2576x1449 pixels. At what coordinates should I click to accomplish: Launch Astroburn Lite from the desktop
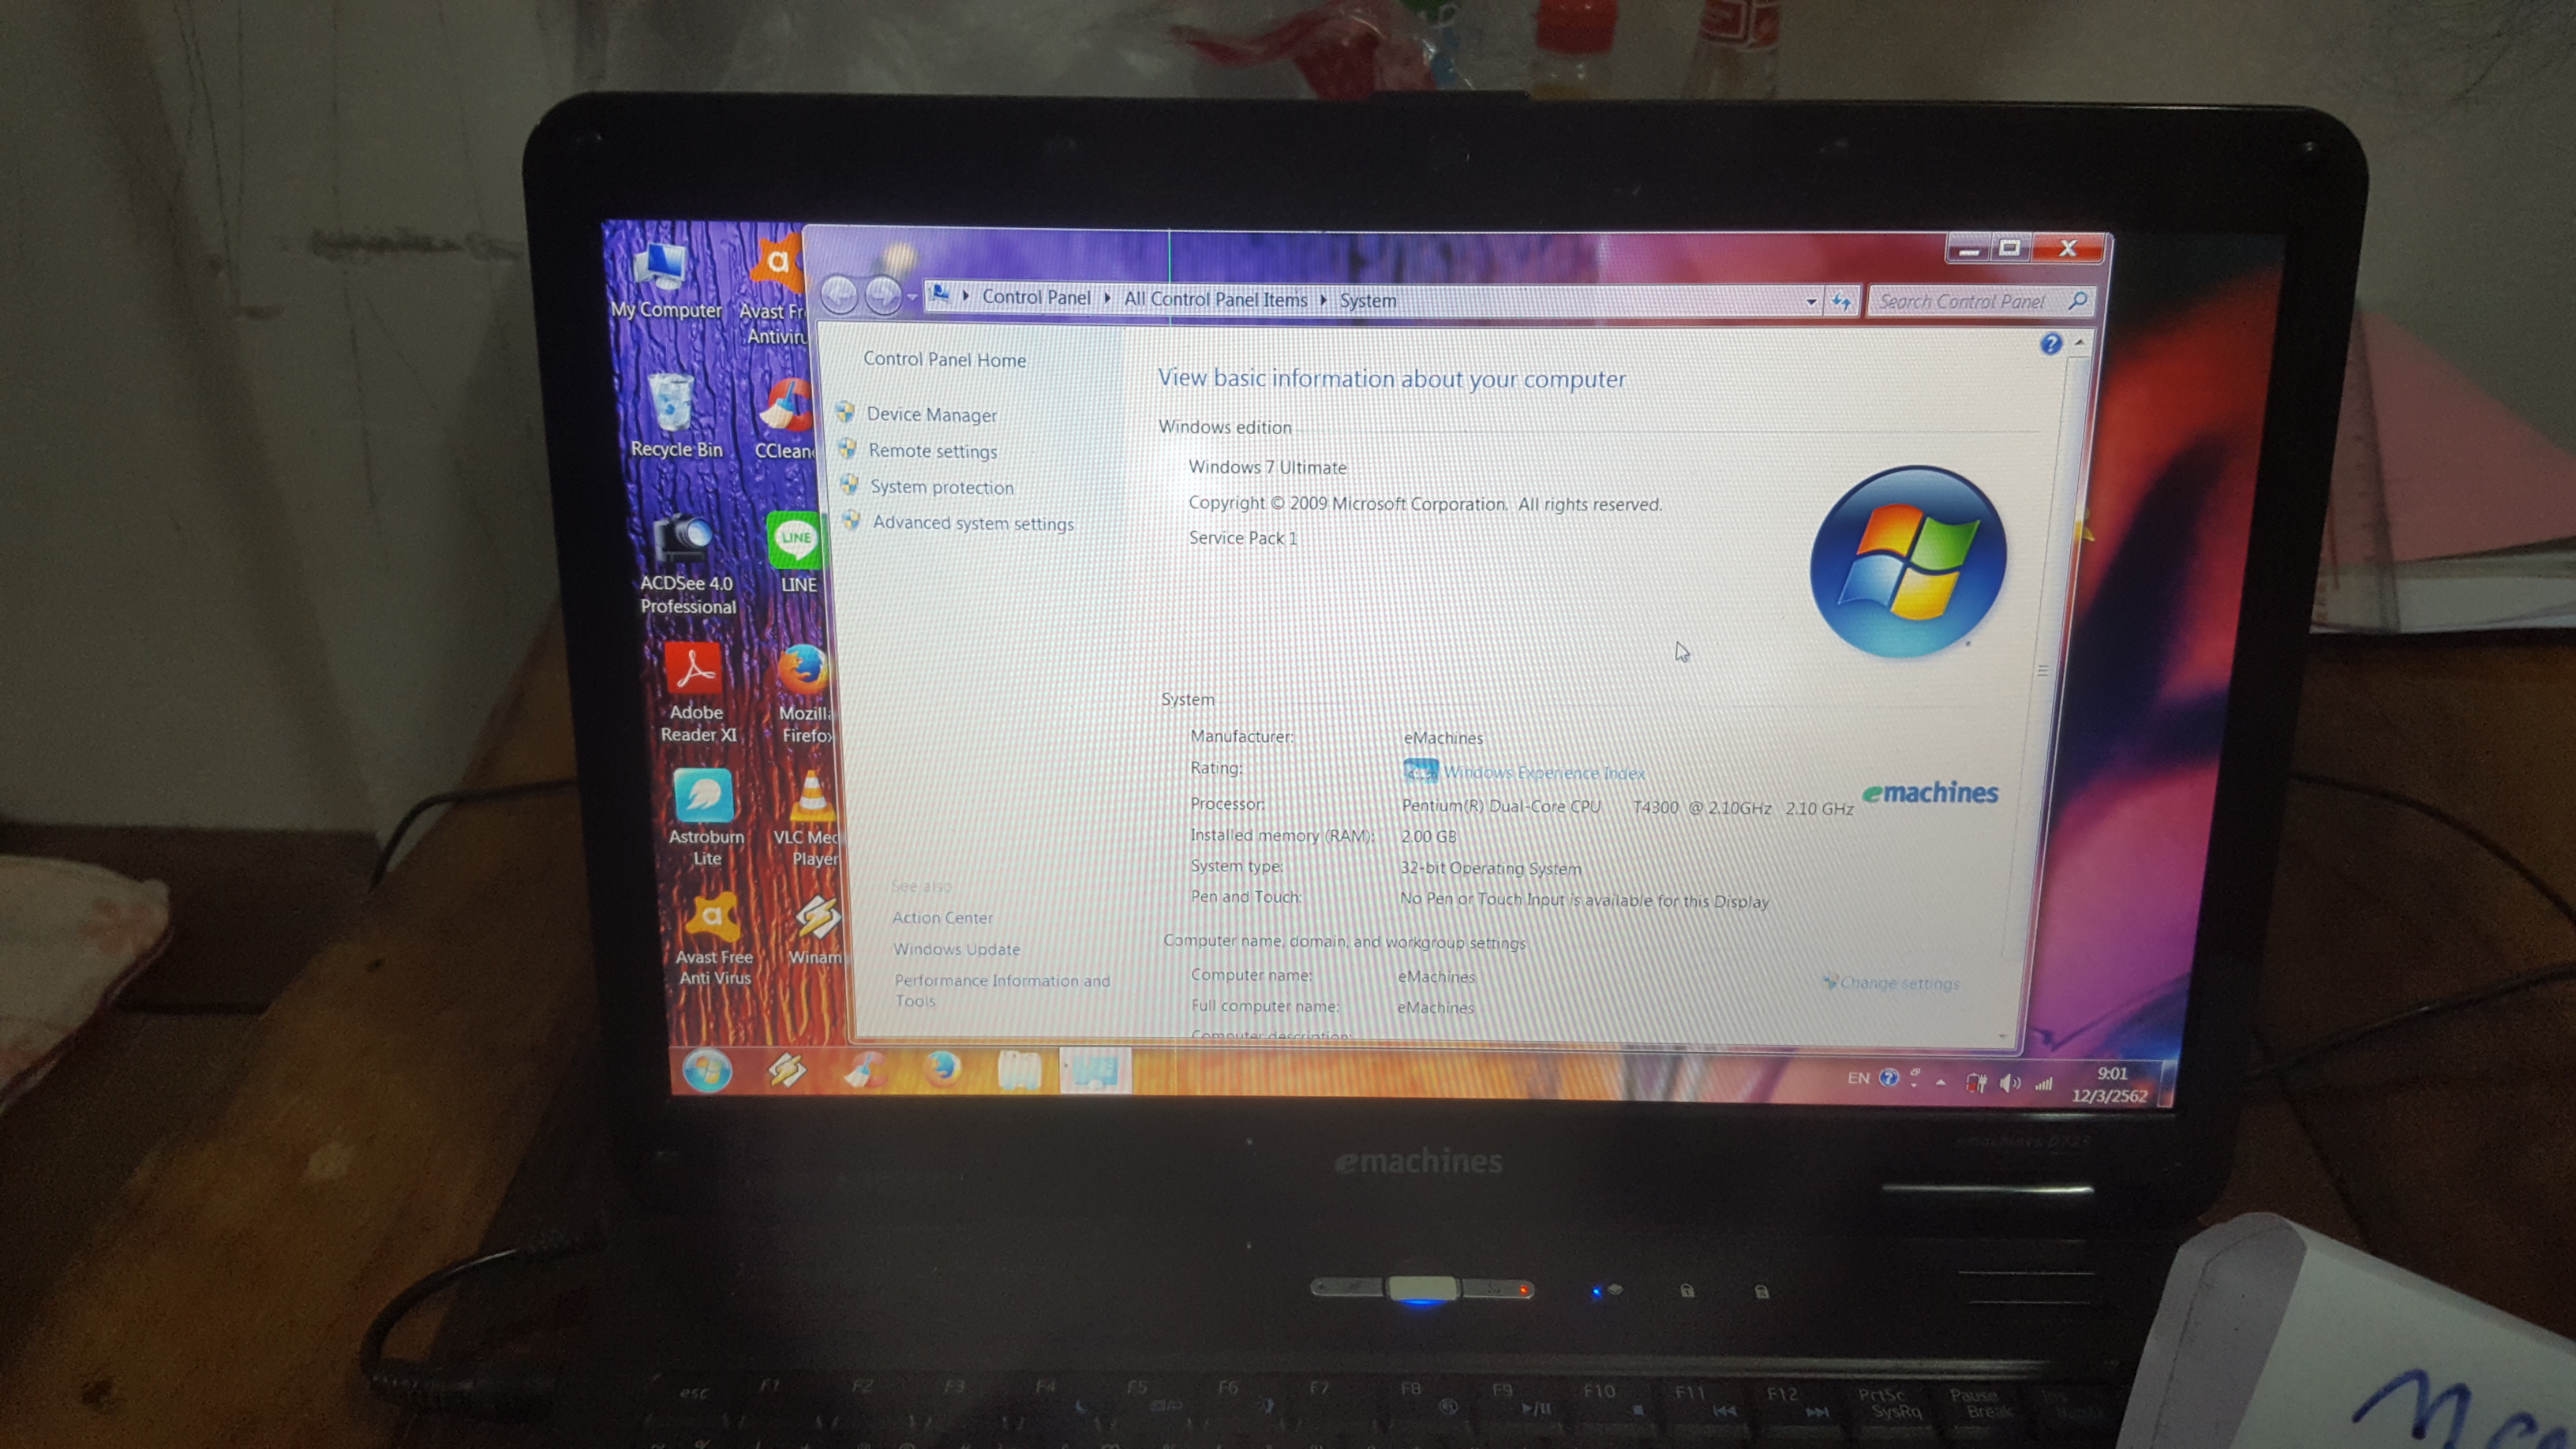tap(706, 818)
